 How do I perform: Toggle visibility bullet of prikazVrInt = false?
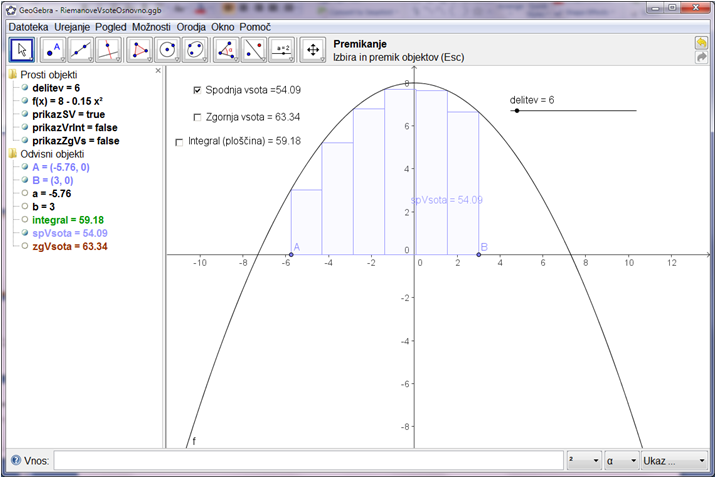click(x=25, y=127)
